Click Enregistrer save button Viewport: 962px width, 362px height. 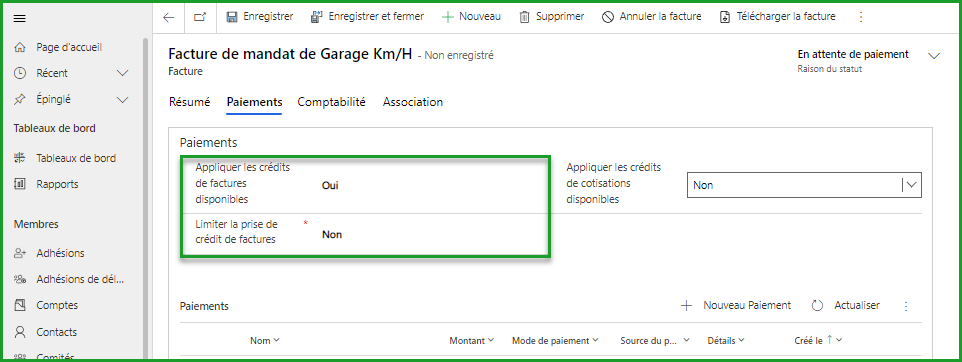(x=260, y=17)
